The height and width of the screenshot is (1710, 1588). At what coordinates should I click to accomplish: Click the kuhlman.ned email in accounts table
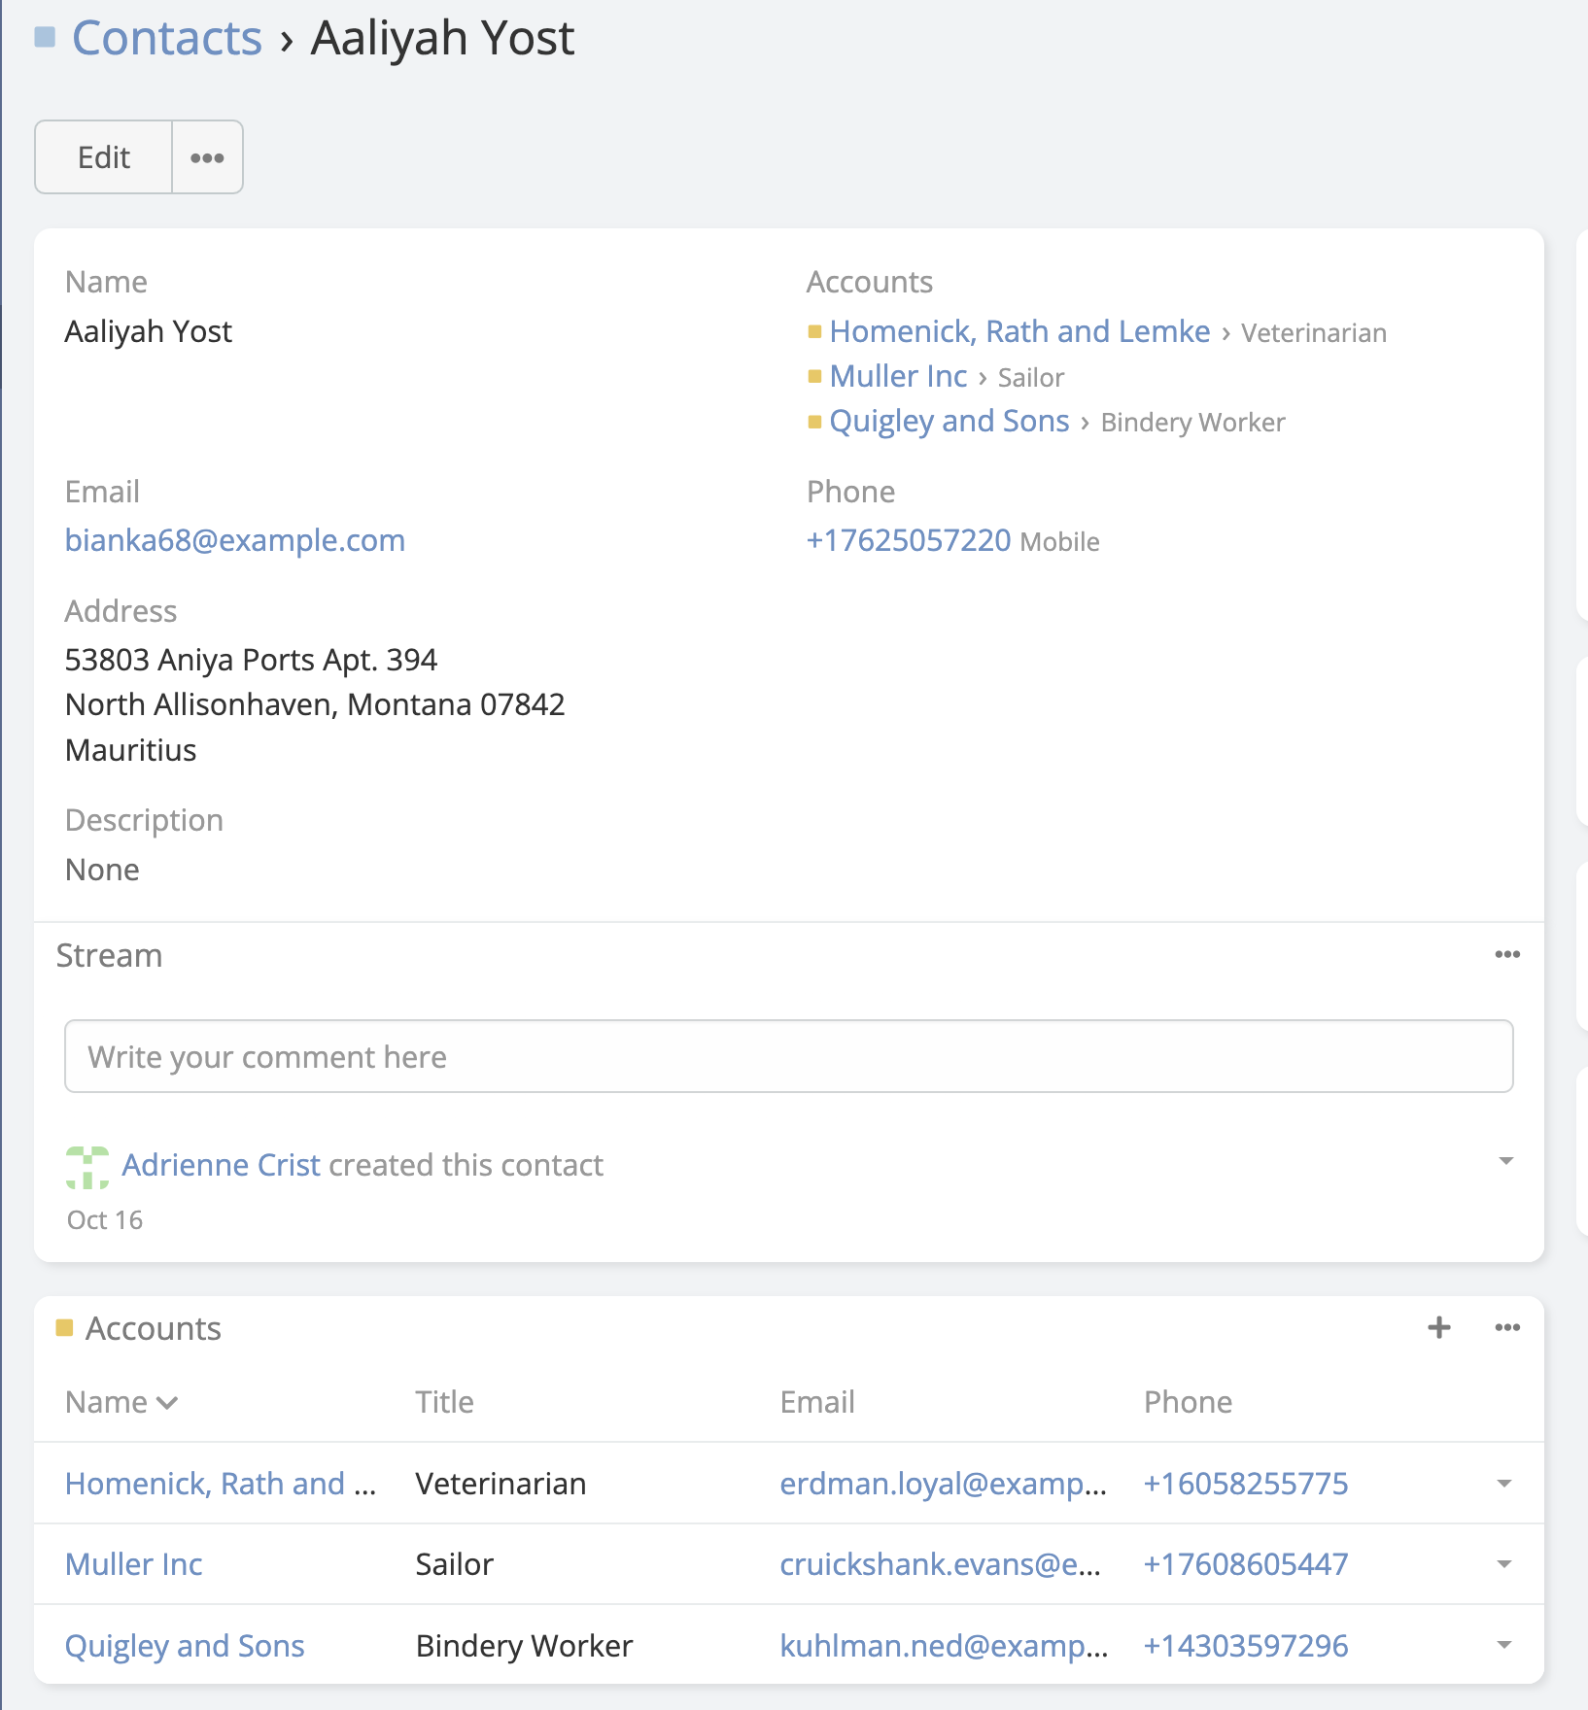click(x=943, y=1645)
